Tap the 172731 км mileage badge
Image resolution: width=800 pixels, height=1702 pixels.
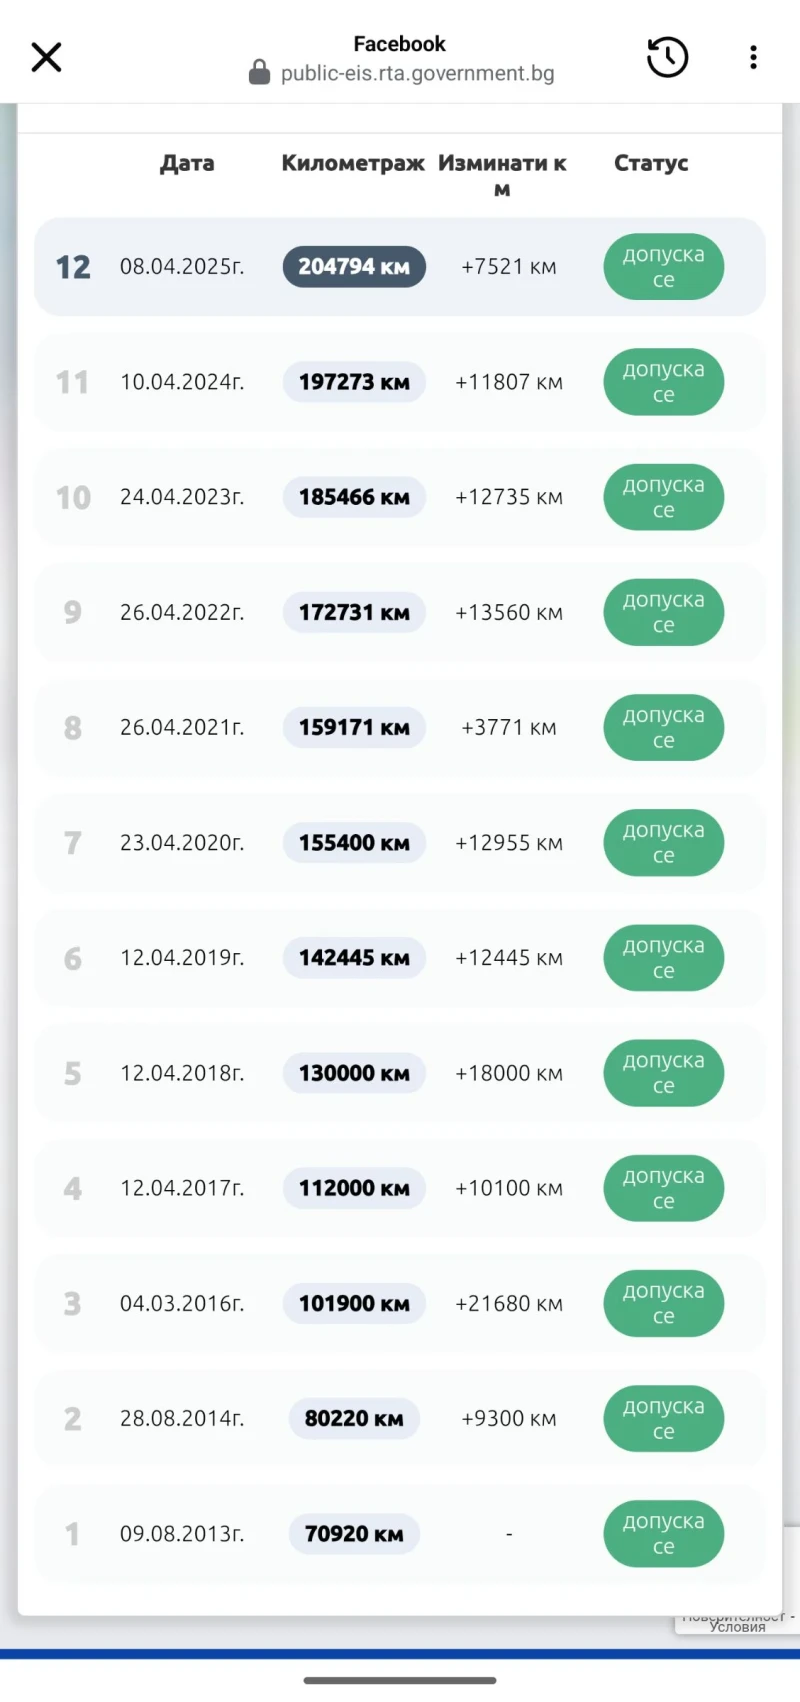tap(354, 612)
